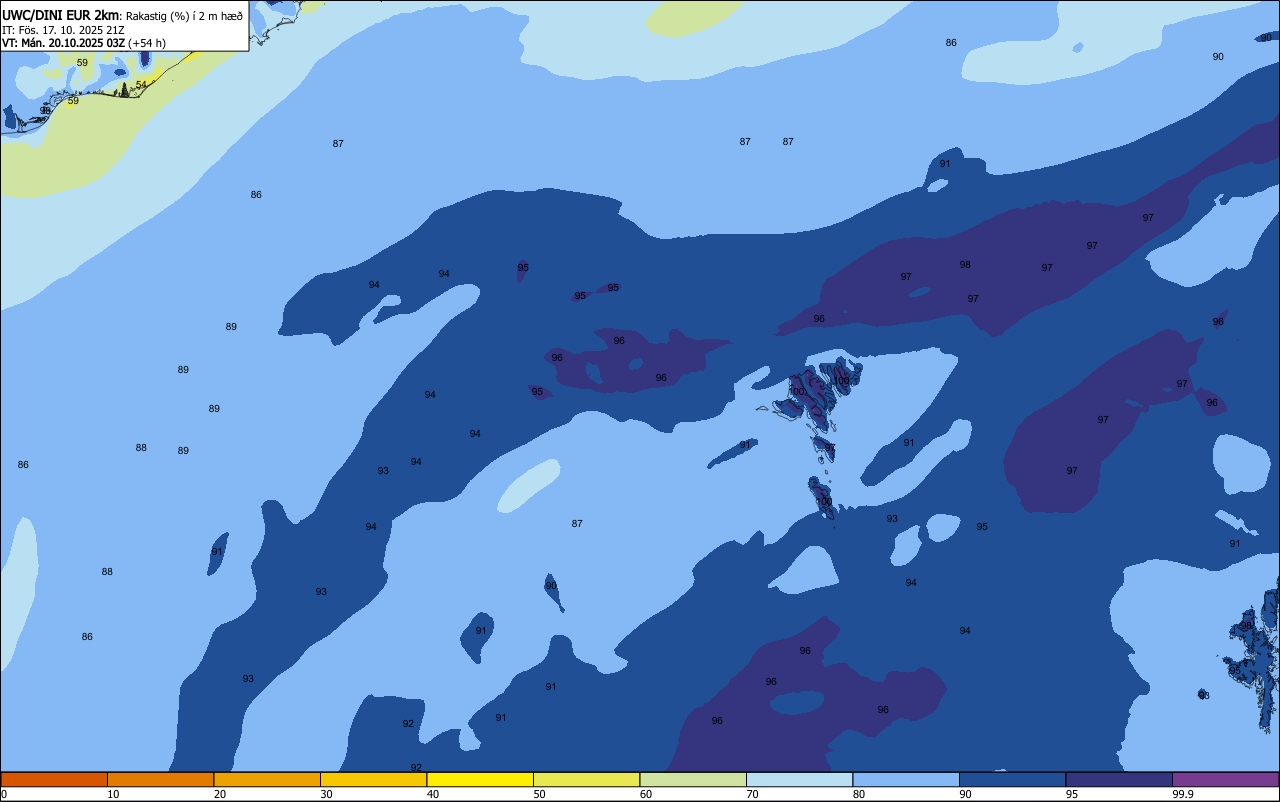The image size is (1280, 802).
Task: Select the 'IT: Fös. 17. 10. 2025 21Z' line
Action: click(x=63, y=30)
